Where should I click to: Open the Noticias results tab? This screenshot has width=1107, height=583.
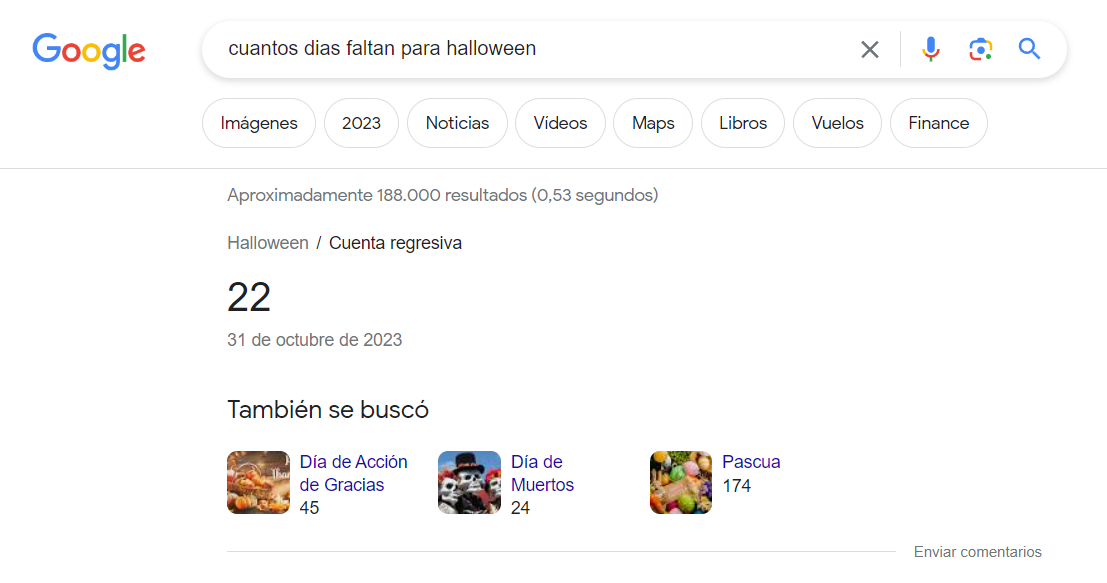click(457, 123)
